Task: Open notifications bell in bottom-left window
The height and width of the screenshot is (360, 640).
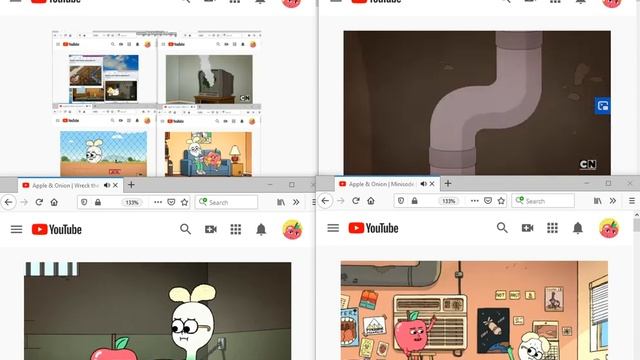Action: coord(261,229)
